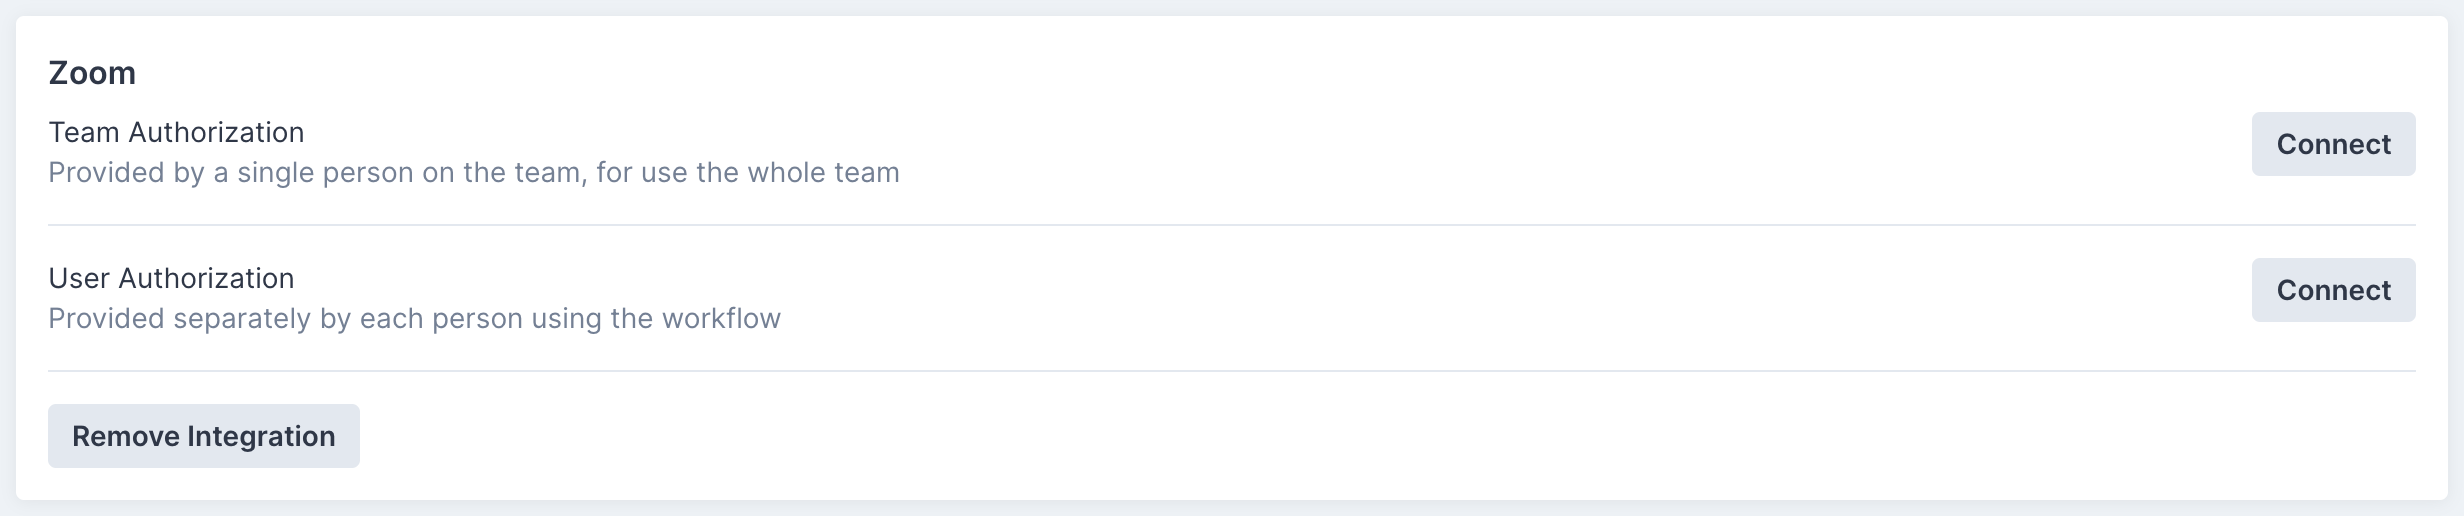The height and width of the screenshot is (516, 2464).
Task: Authorize Zoom for the whole team
Action: (x=2332, y=144)
